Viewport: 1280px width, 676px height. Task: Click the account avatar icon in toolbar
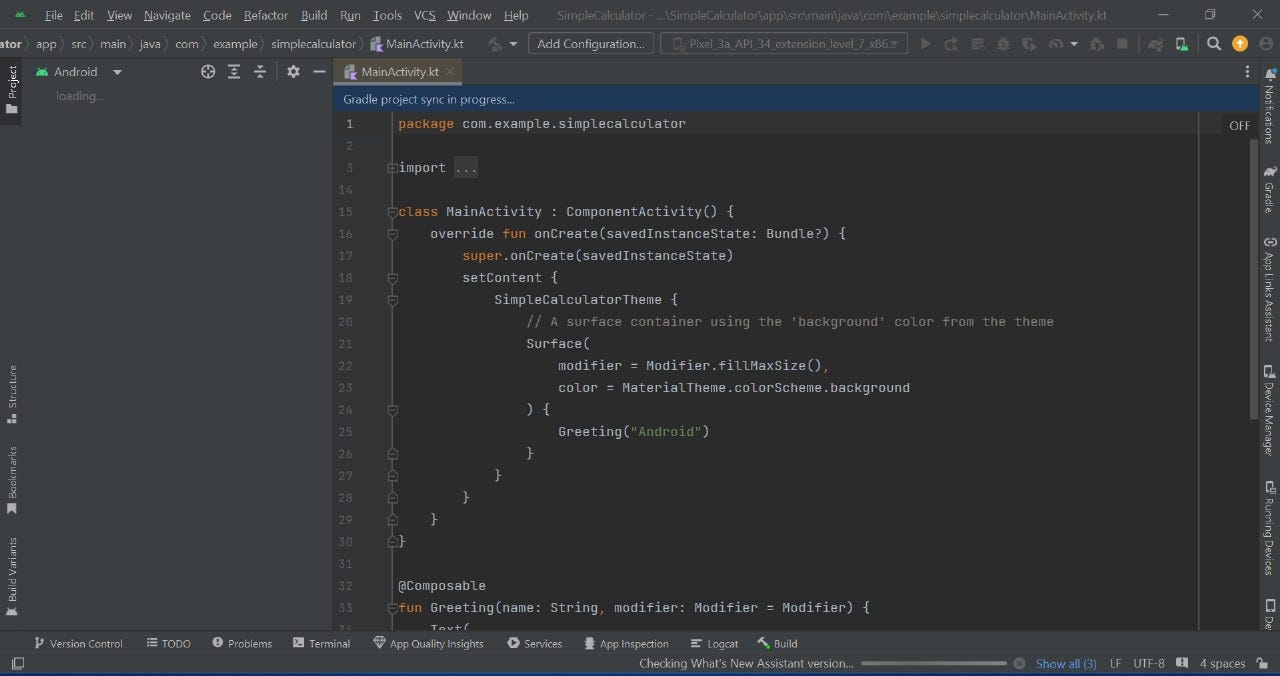1264,44
